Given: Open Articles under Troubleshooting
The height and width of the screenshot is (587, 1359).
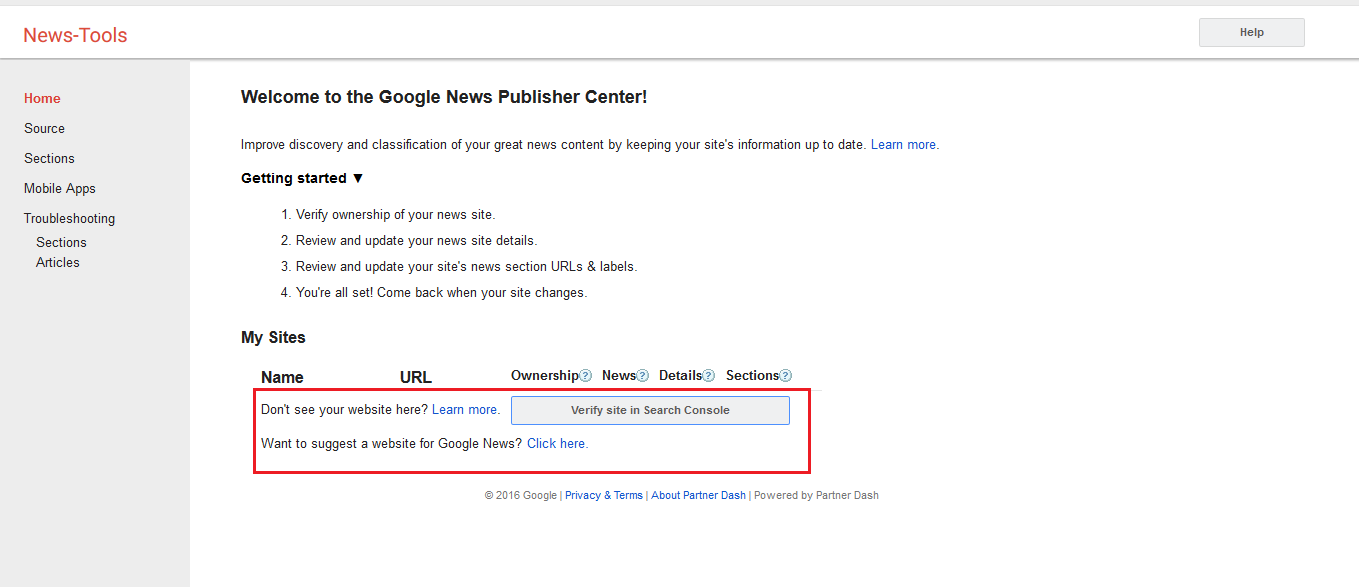Looking at the screenshot, I should pos(58,262).
